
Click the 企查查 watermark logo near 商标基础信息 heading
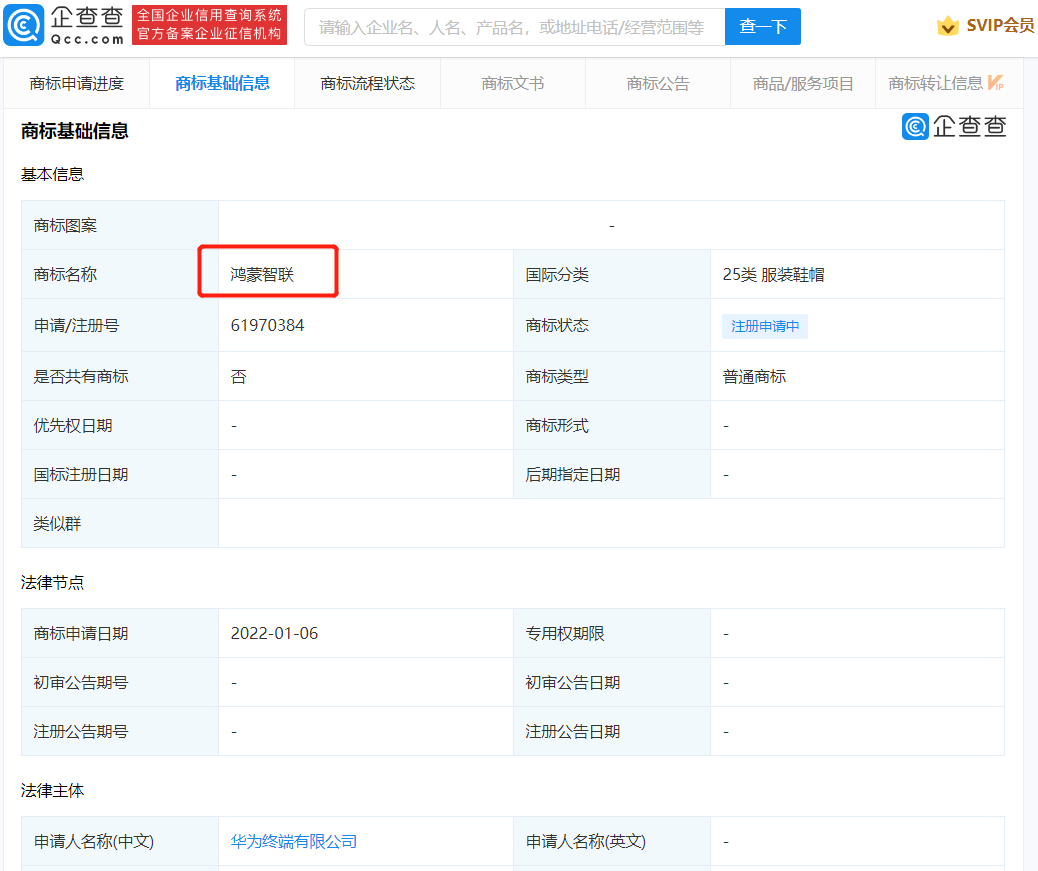pyautogui.click(x=953, y=127)
